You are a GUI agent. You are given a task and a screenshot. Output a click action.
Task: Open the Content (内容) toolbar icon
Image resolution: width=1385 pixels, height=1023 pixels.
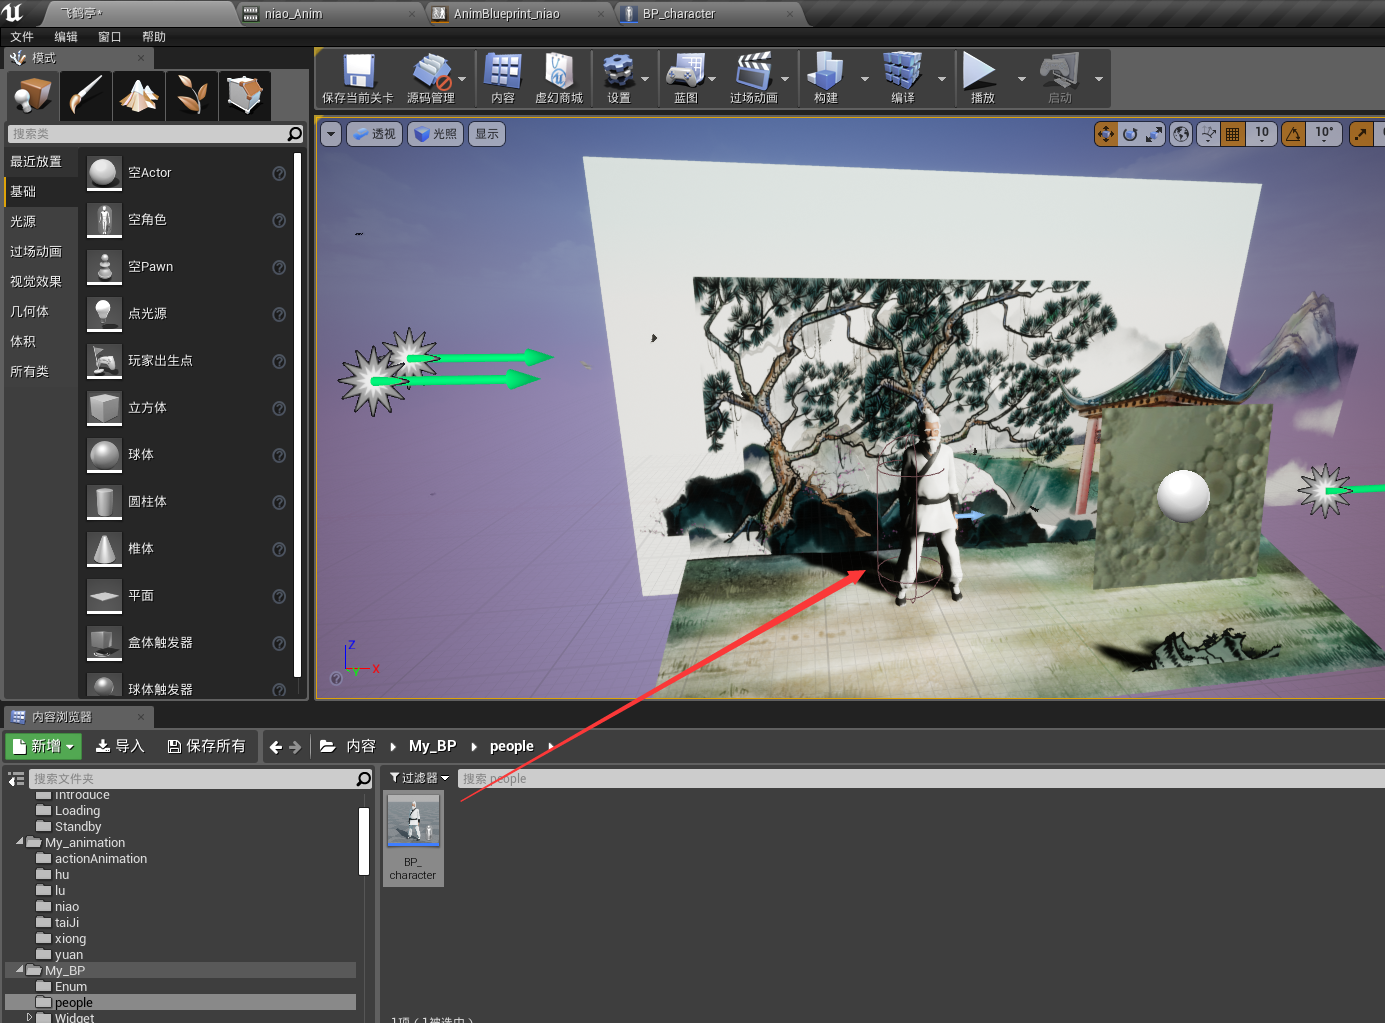[503, 78]
